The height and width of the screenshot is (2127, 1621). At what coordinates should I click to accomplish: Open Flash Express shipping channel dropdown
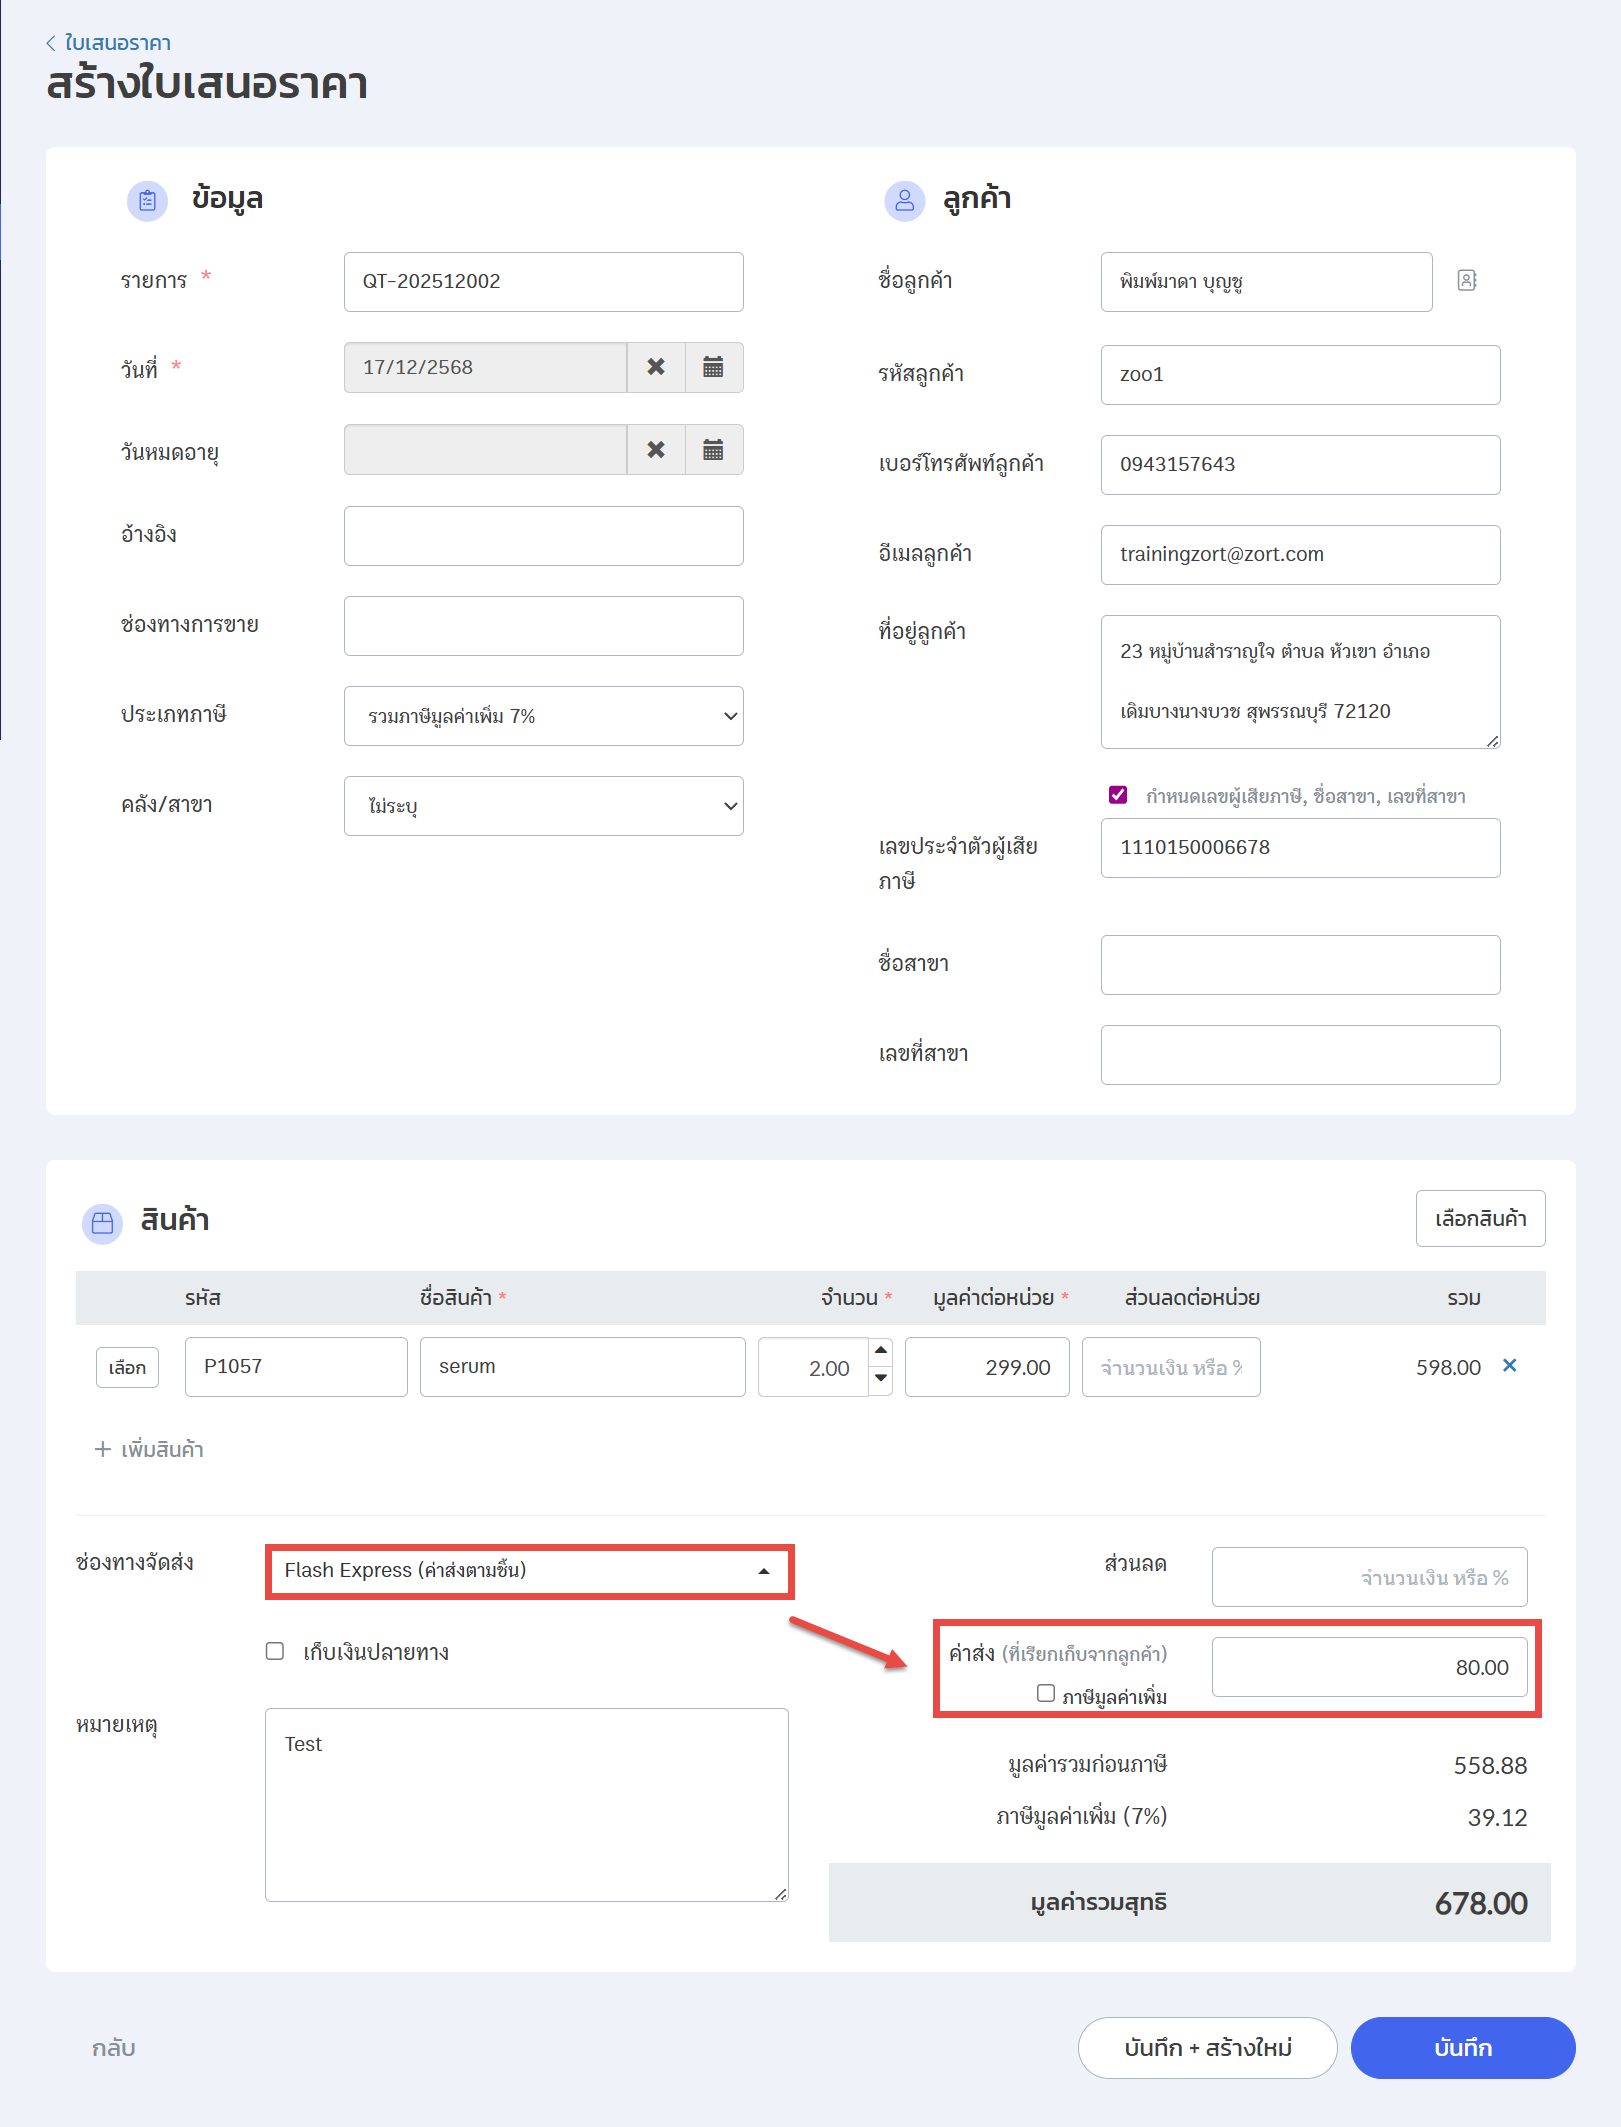pyautogui.click(x=528, y=1571)
